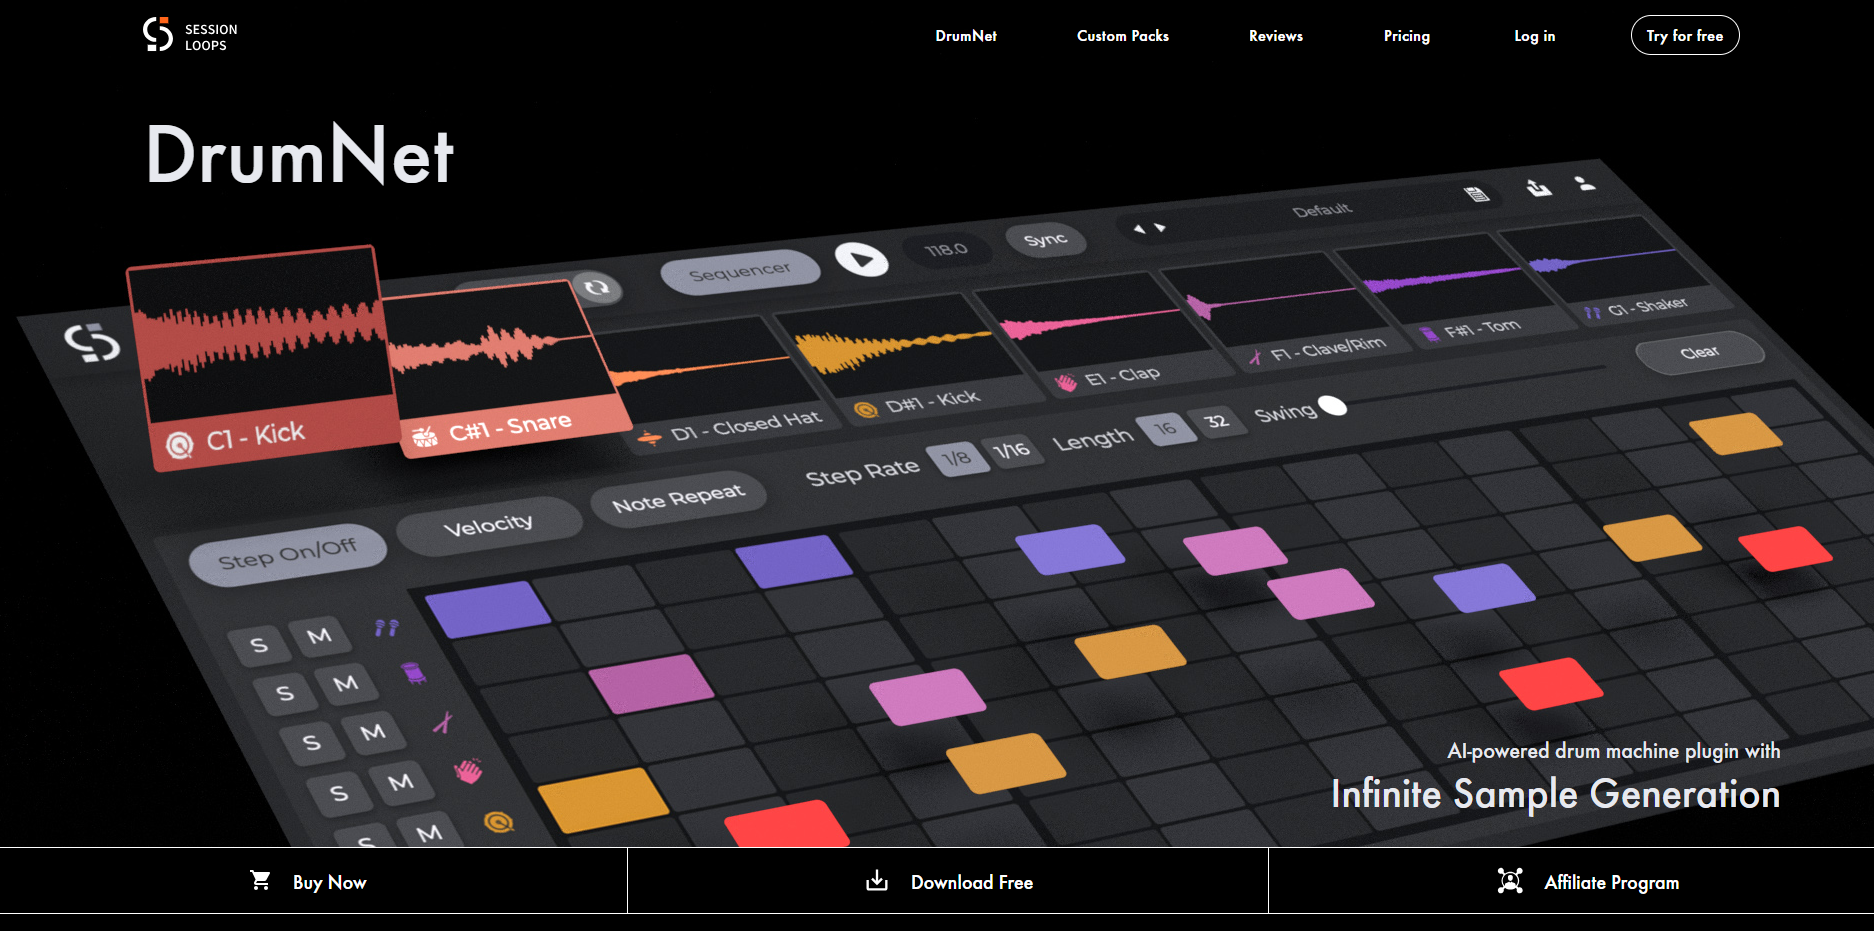Switch to Note Repeat mode
Viewport: 1874px width, 931px height.
pos(678,498)
